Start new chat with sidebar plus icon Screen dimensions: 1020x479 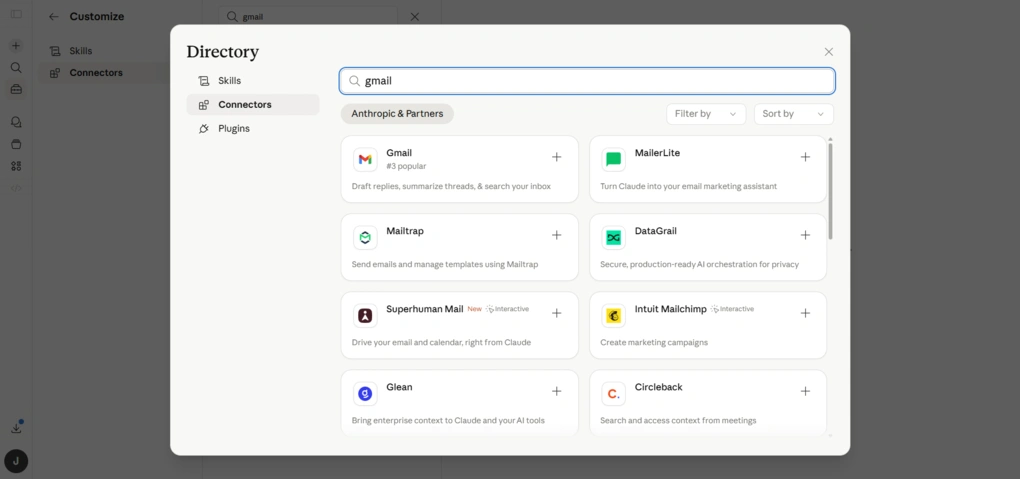(16, 46)
